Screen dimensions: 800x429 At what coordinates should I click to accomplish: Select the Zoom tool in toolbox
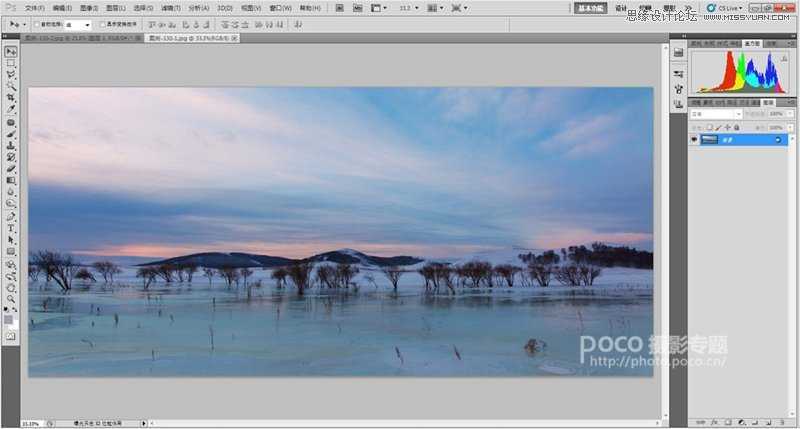(11, 299)
